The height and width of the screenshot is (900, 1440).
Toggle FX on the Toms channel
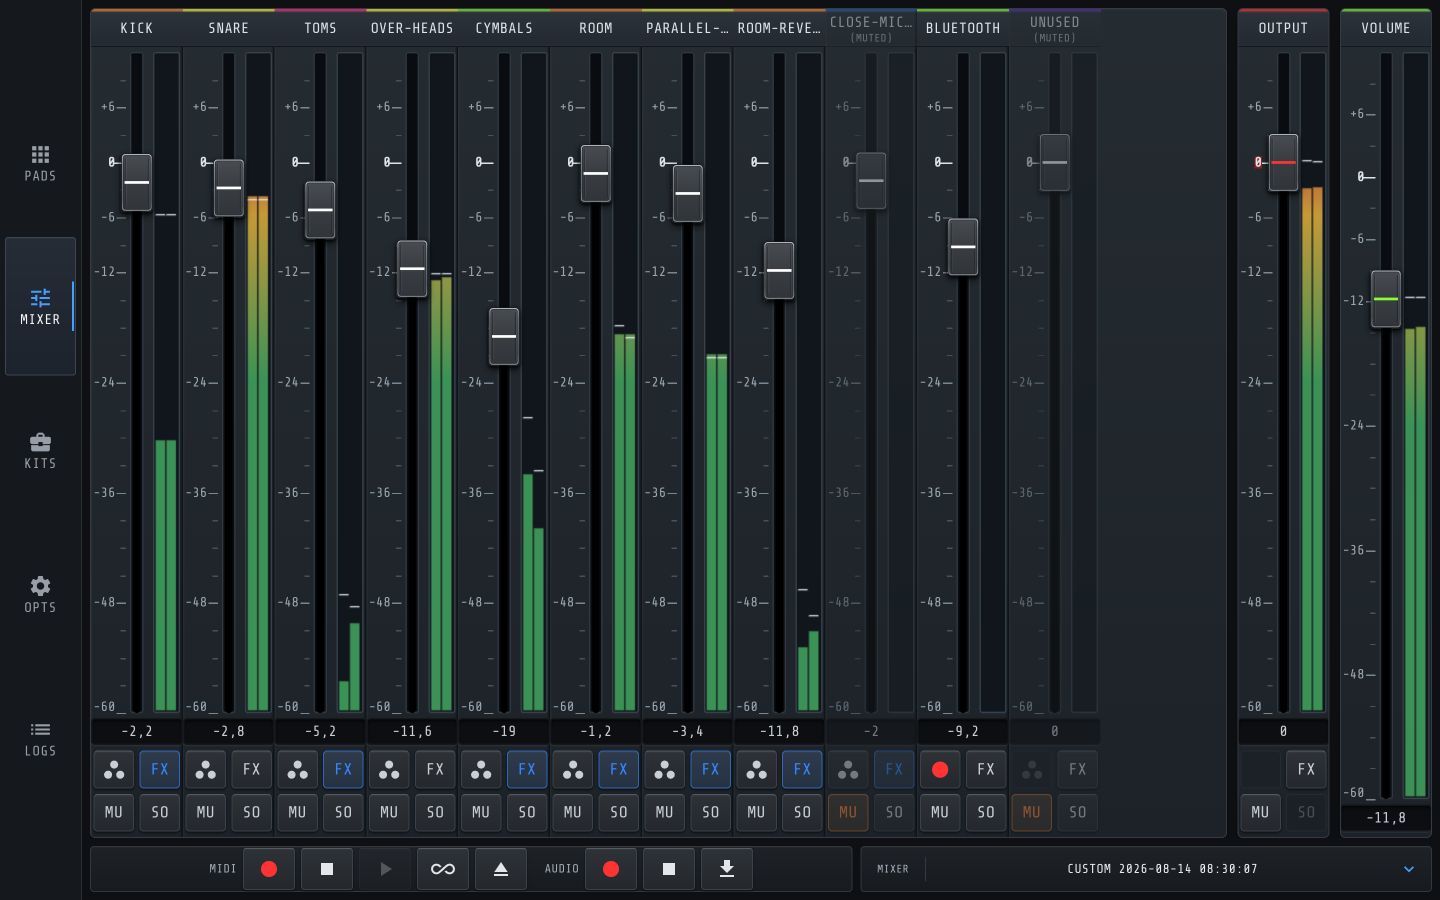coord(344,770)
